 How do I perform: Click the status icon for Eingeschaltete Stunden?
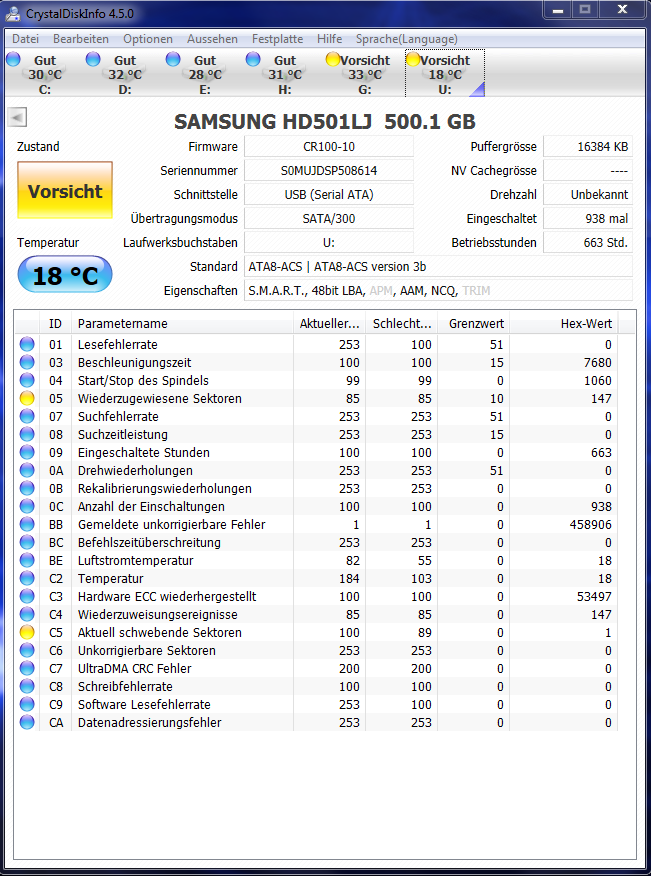27,453
